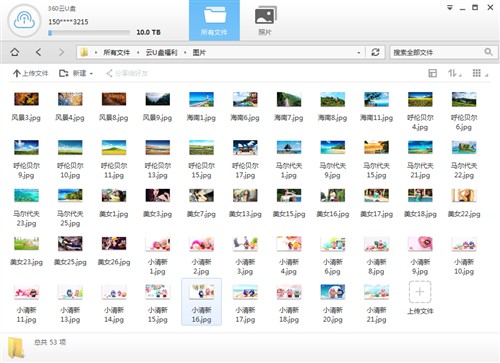Switch to the 所有文件 tab

click(x=214, y=20)
